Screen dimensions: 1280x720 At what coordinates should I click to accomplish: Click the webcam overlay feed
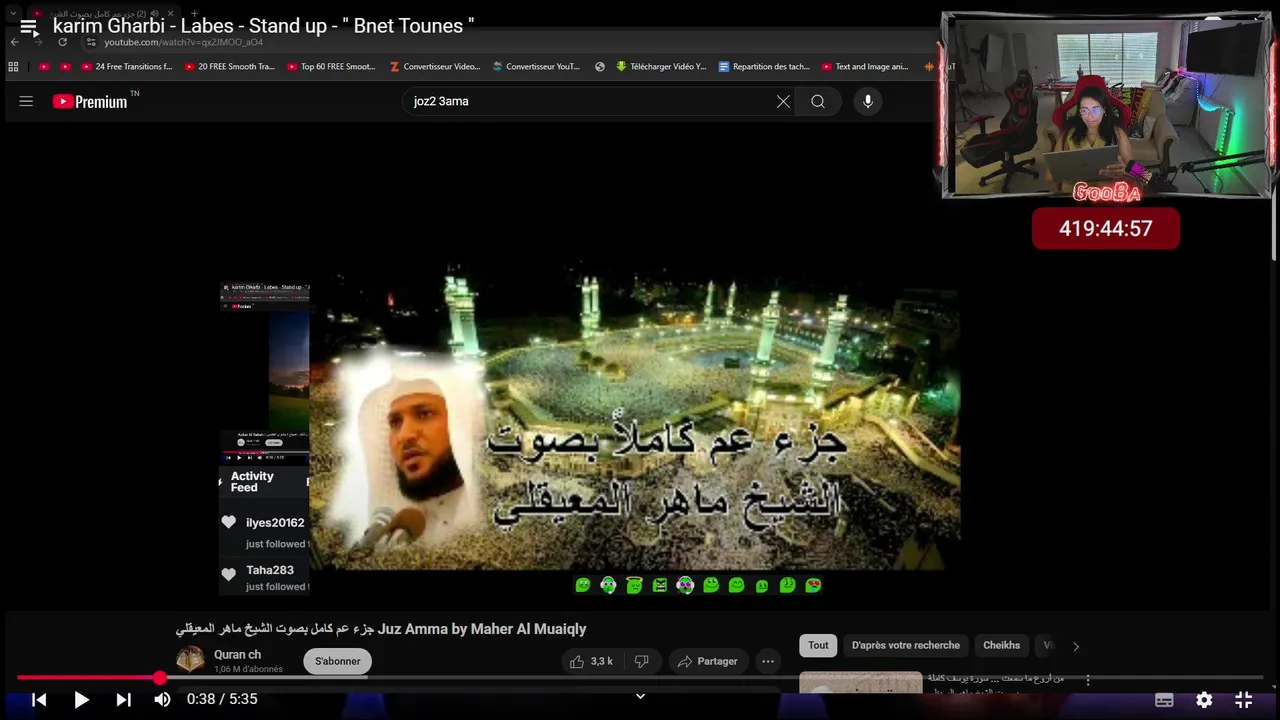pos(1107,106)
